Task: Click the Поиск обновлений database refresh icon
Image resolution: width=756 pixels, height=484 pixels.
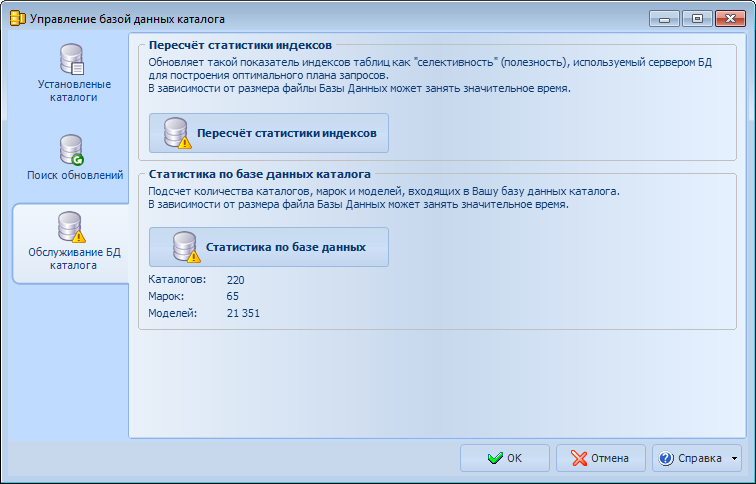Action: click(x=71, y=149)
